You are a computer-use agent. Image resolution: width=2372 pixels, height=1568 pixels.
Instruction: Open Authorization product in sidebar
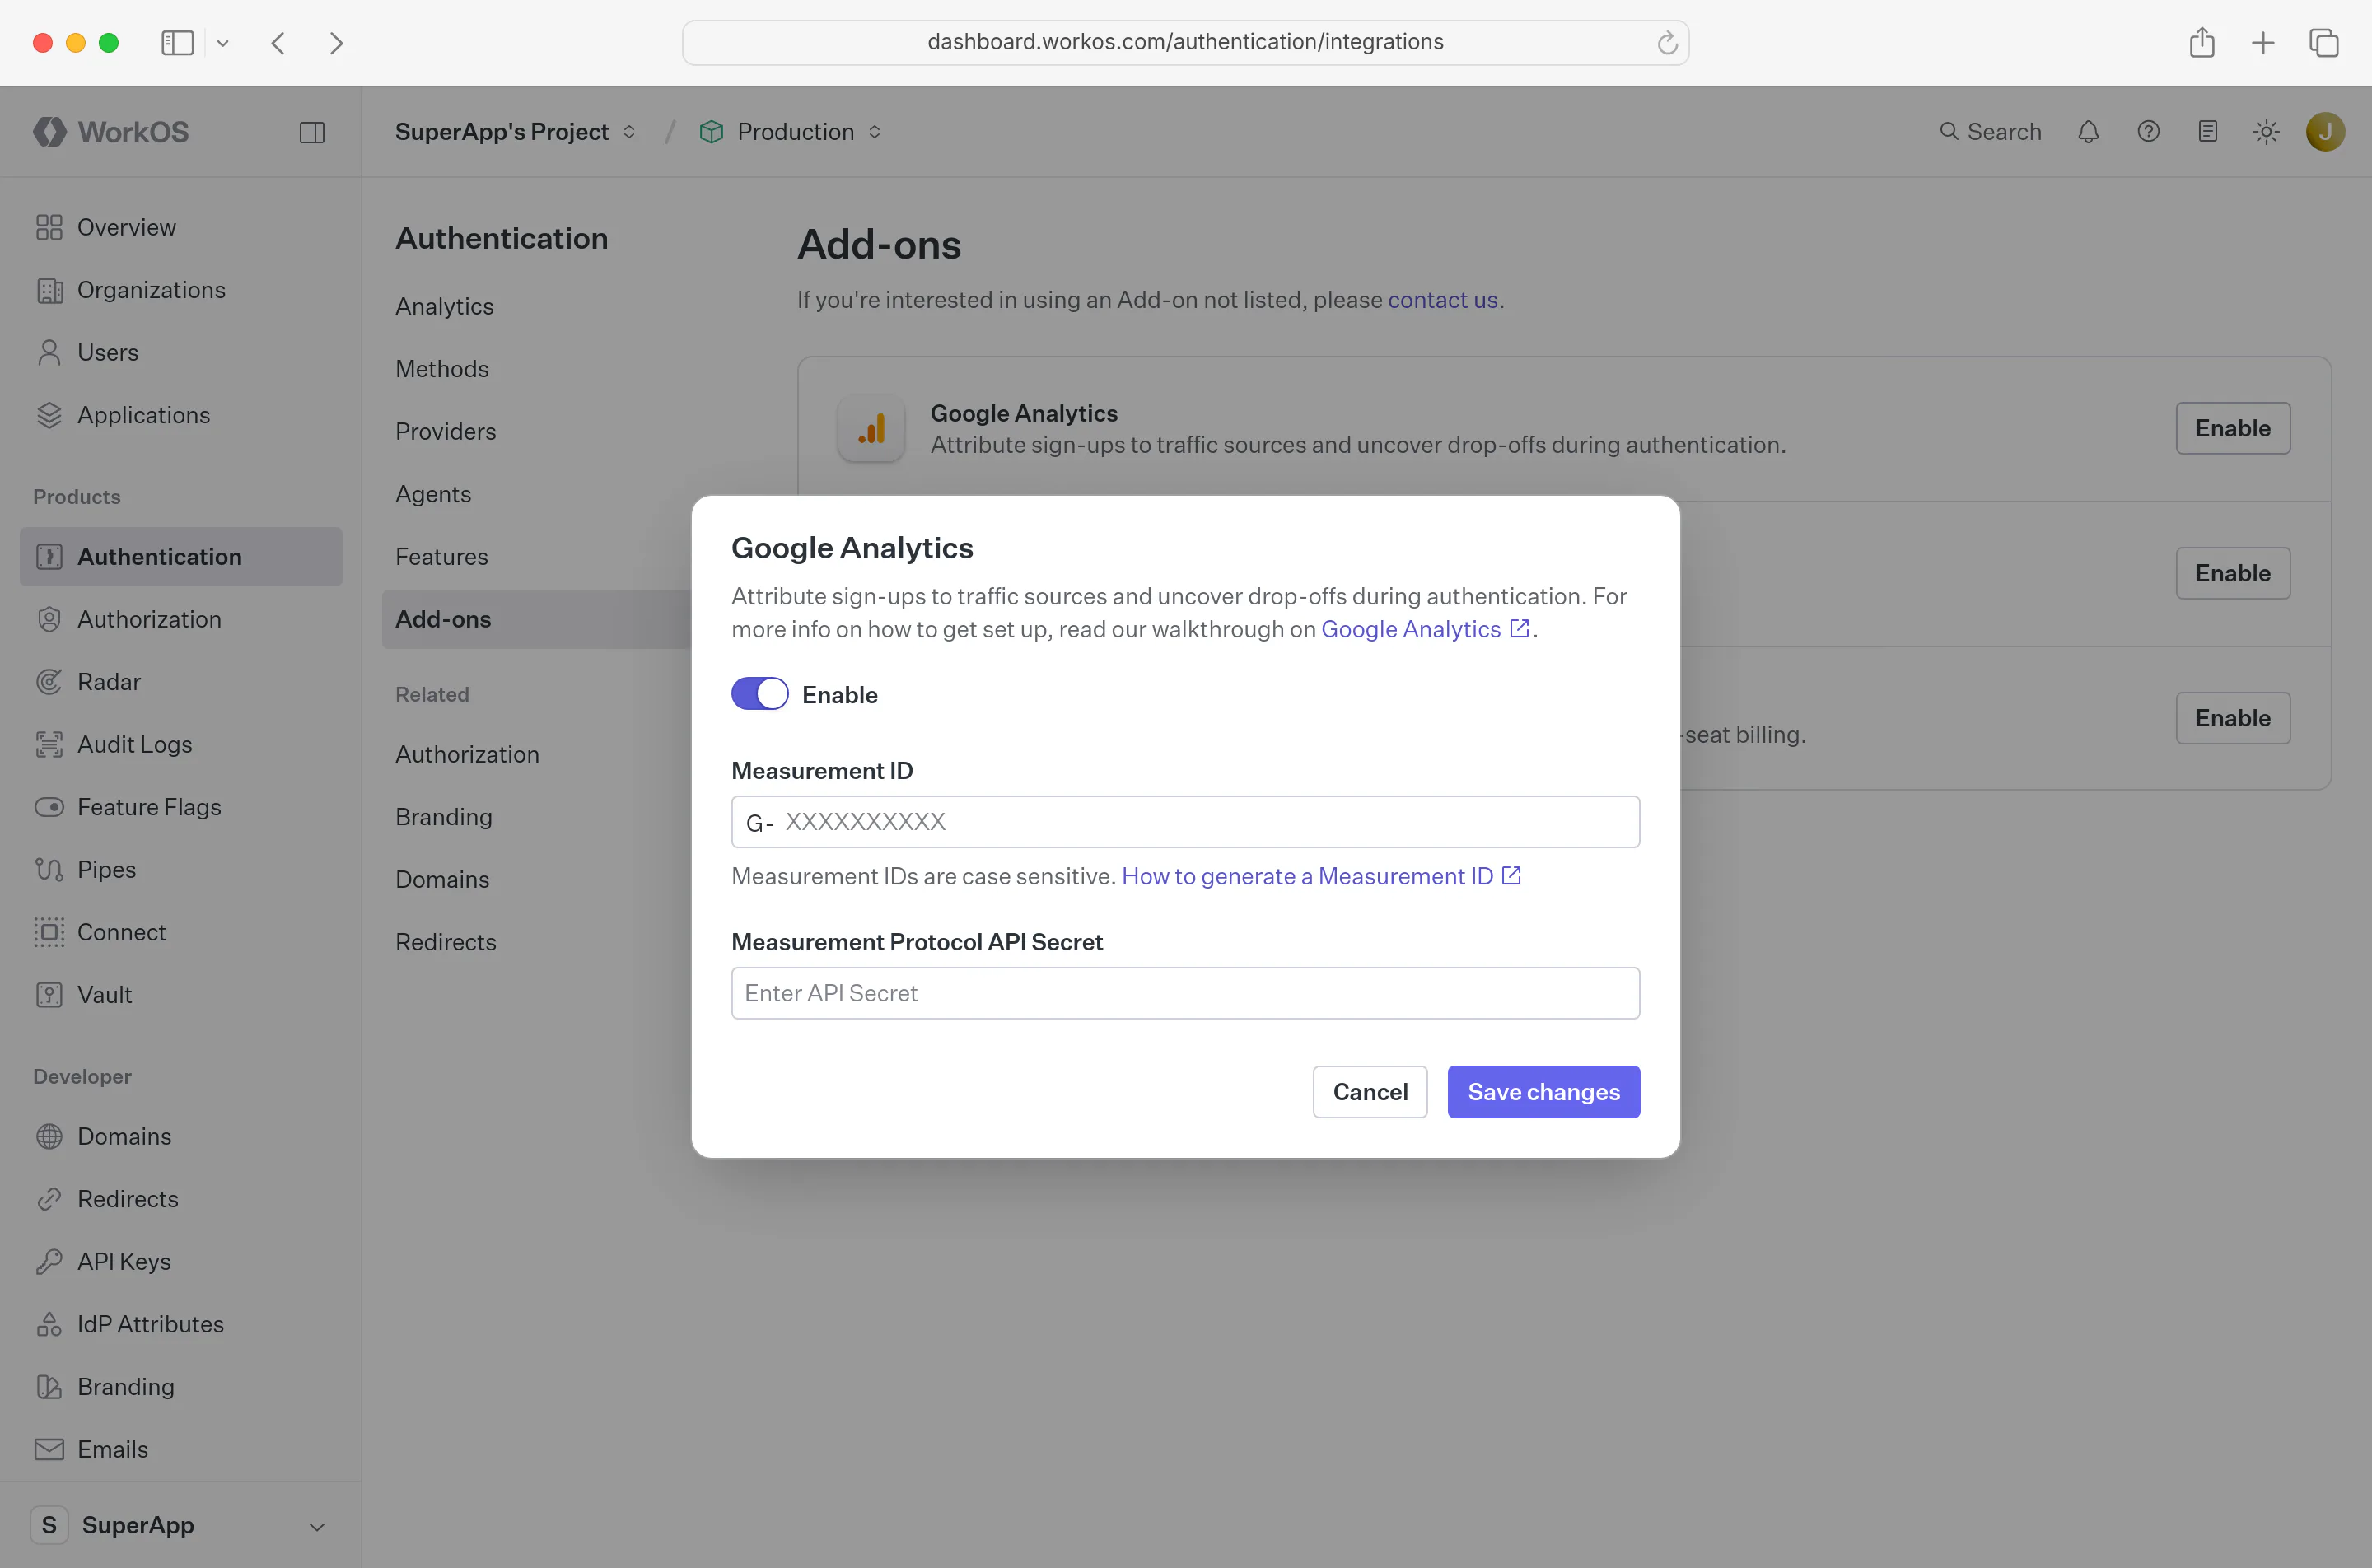pyautogui.click(x=181, y=619)
